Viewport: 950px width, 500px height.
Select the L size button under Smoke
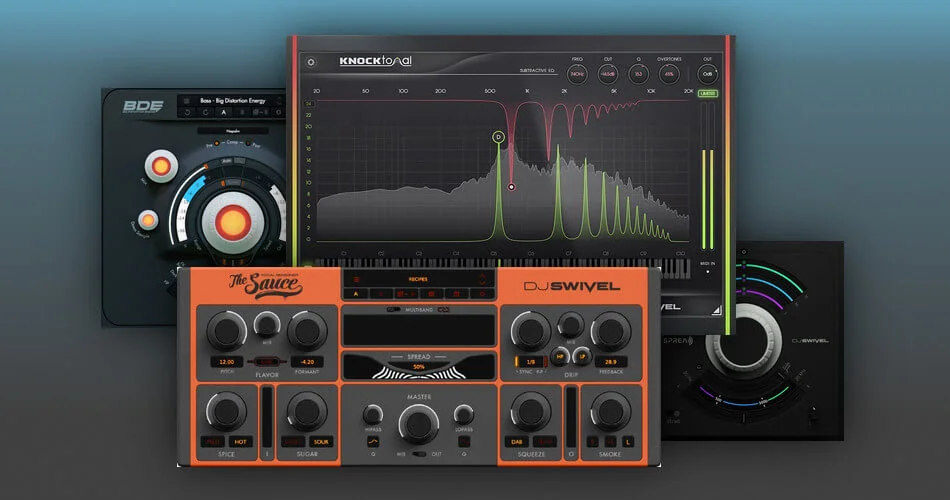628,442
